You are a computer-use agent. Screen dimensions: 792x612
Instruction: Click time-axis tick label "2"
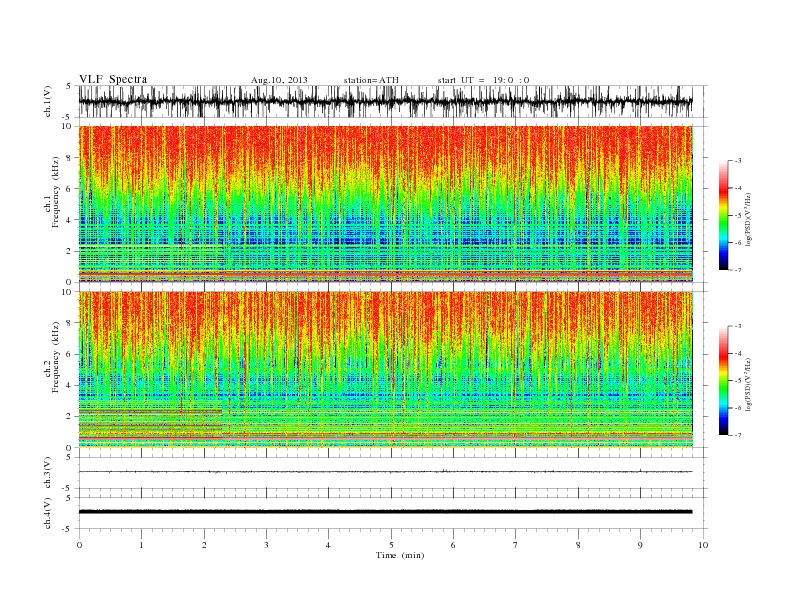(x=204, y=545)
